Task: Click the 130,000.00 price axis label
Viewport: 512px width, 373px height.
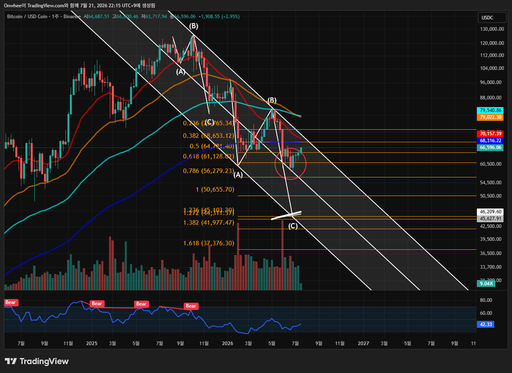Action: 492,29
